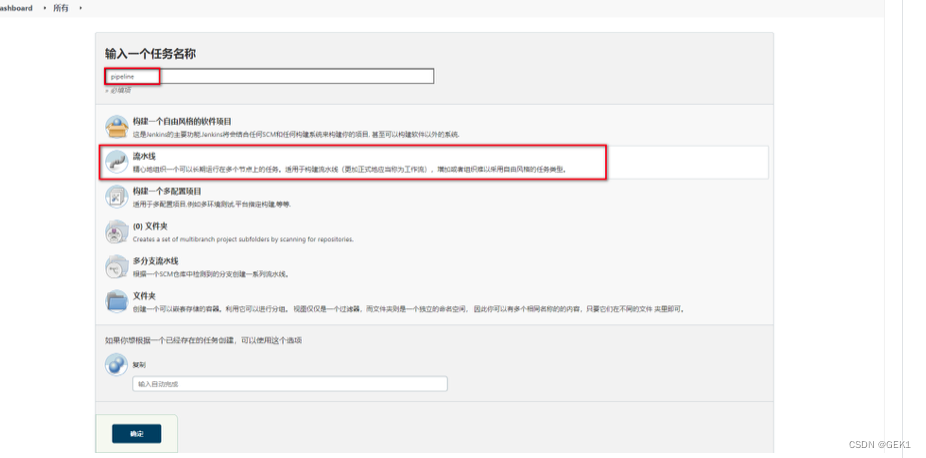Click the folder container description line
The width and height of the screenshot is (926, 458).
409,309
